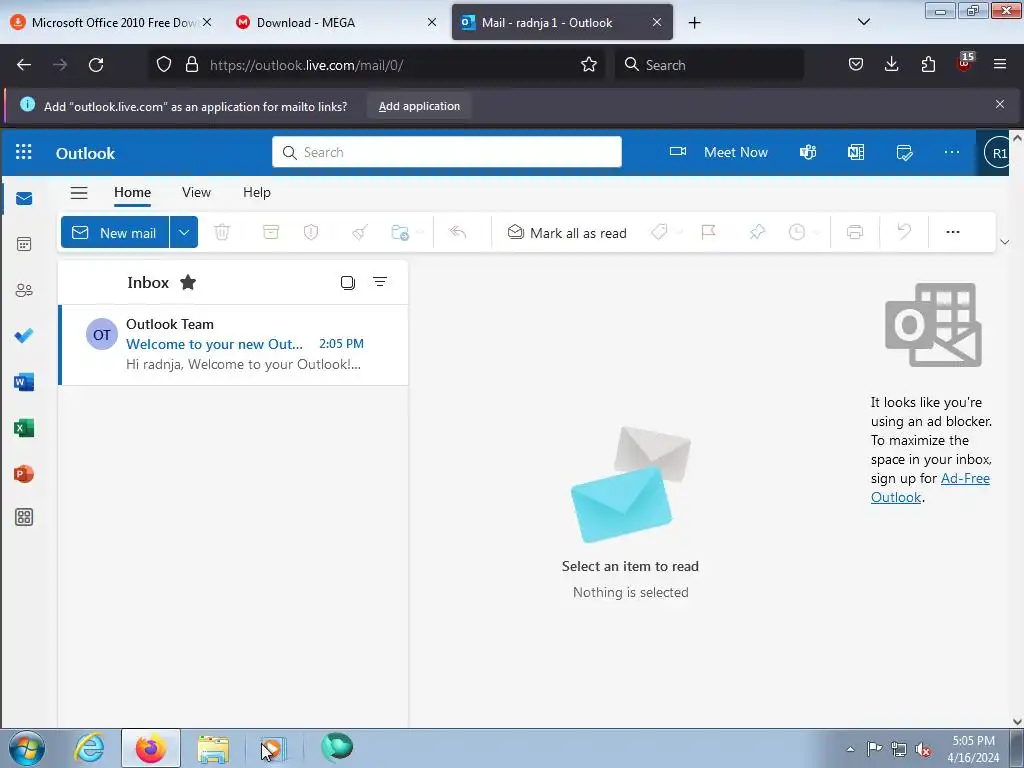Open Firefox Downloads arrow icon

(891, 64)
